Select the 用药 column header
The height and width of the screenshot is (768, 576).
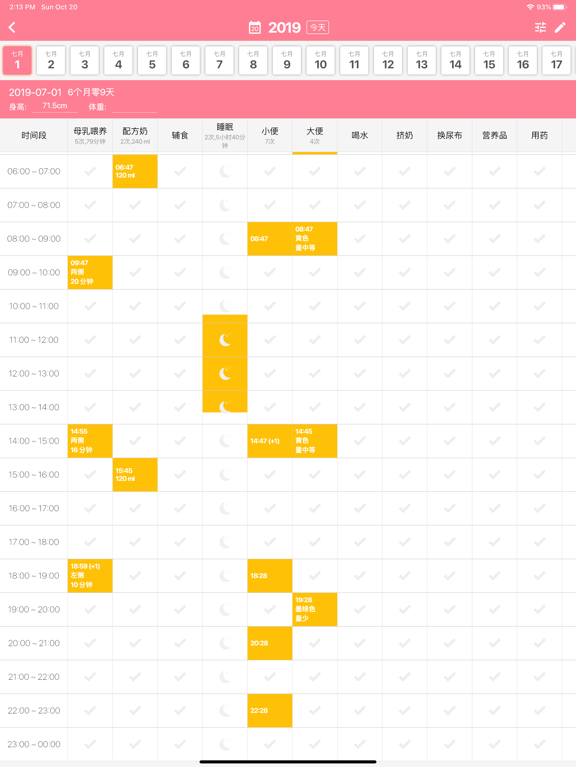point(539,135)
